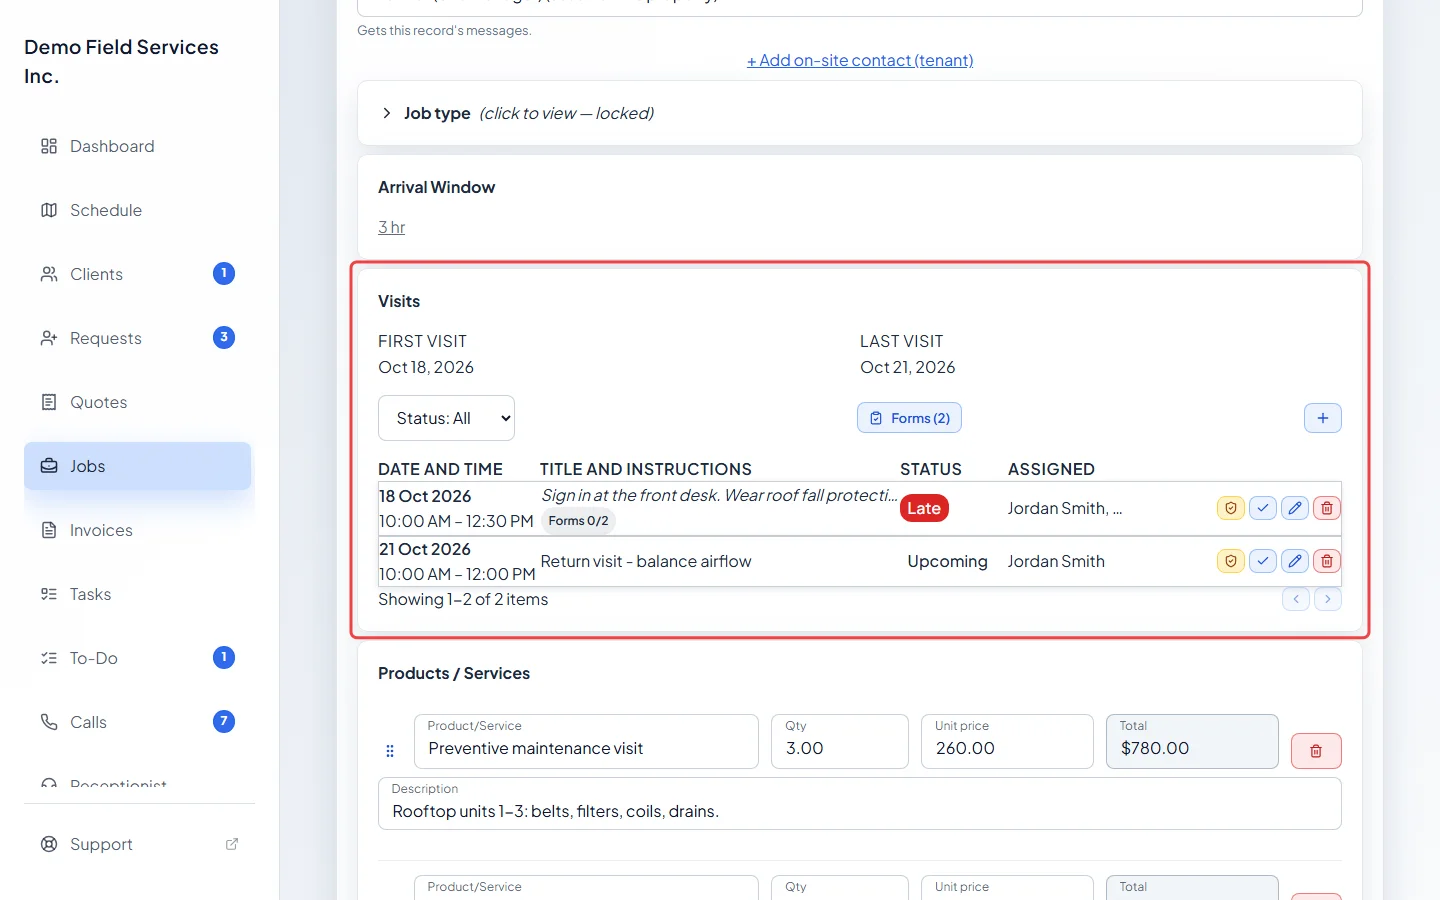This screenshot has height=900, width=1440.
Task: Click the Return visit - balance airflow title
Action: [646, 561]
